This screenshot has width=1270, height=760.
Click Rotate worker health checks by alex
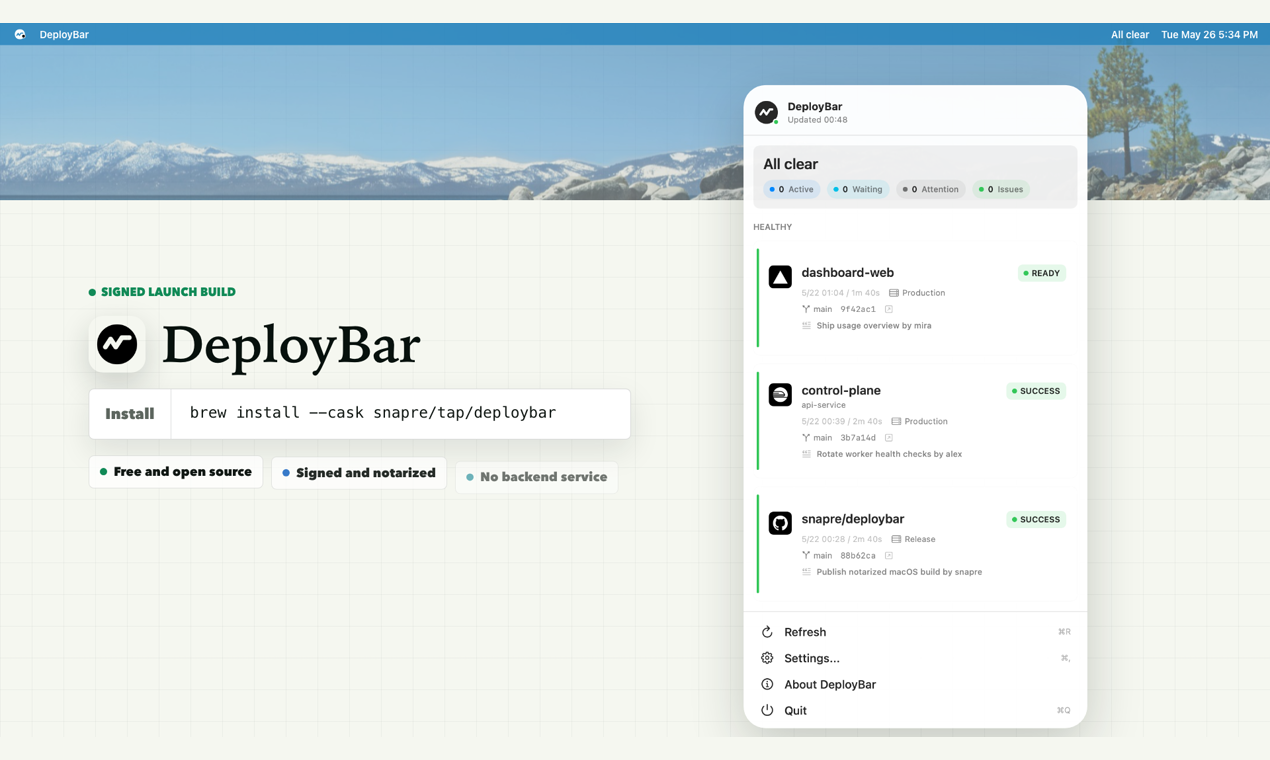click(889, 454)
